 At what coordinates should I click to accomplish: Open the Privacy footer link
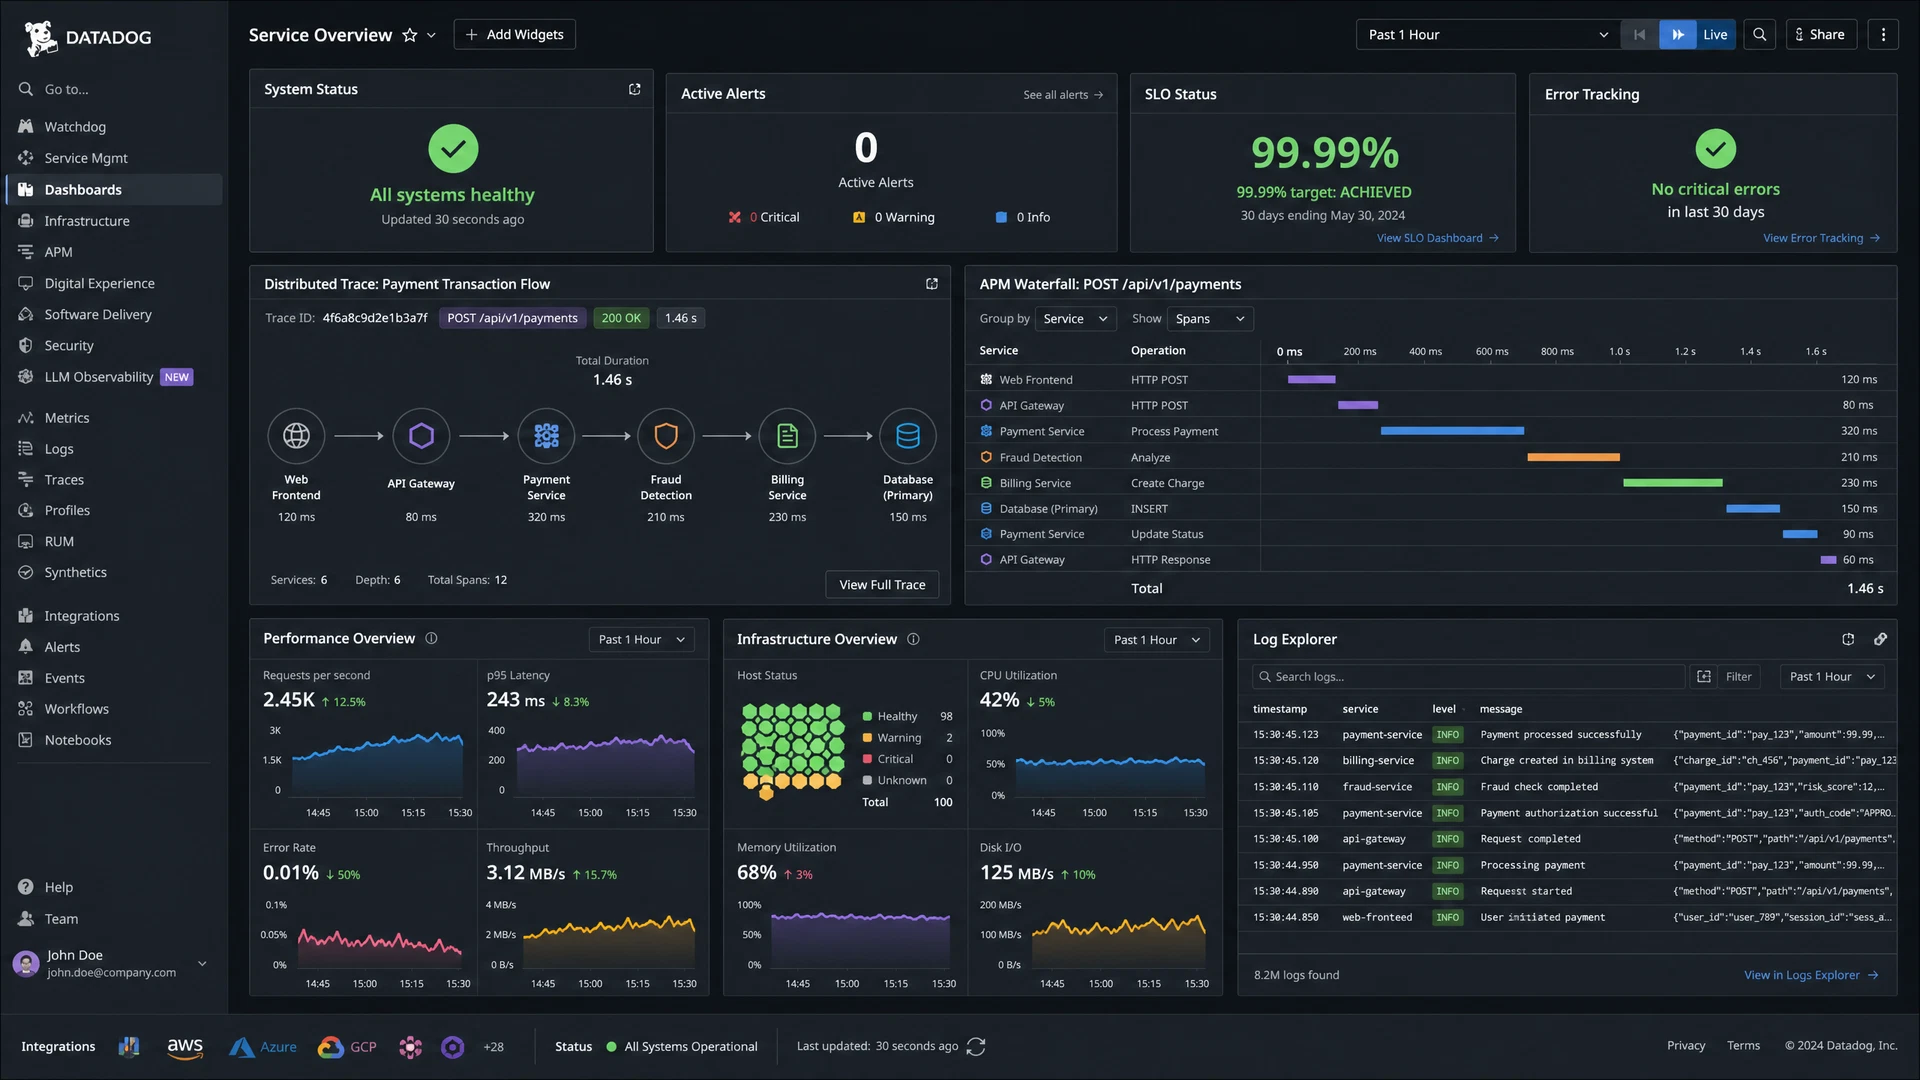coord(1686,1046)
